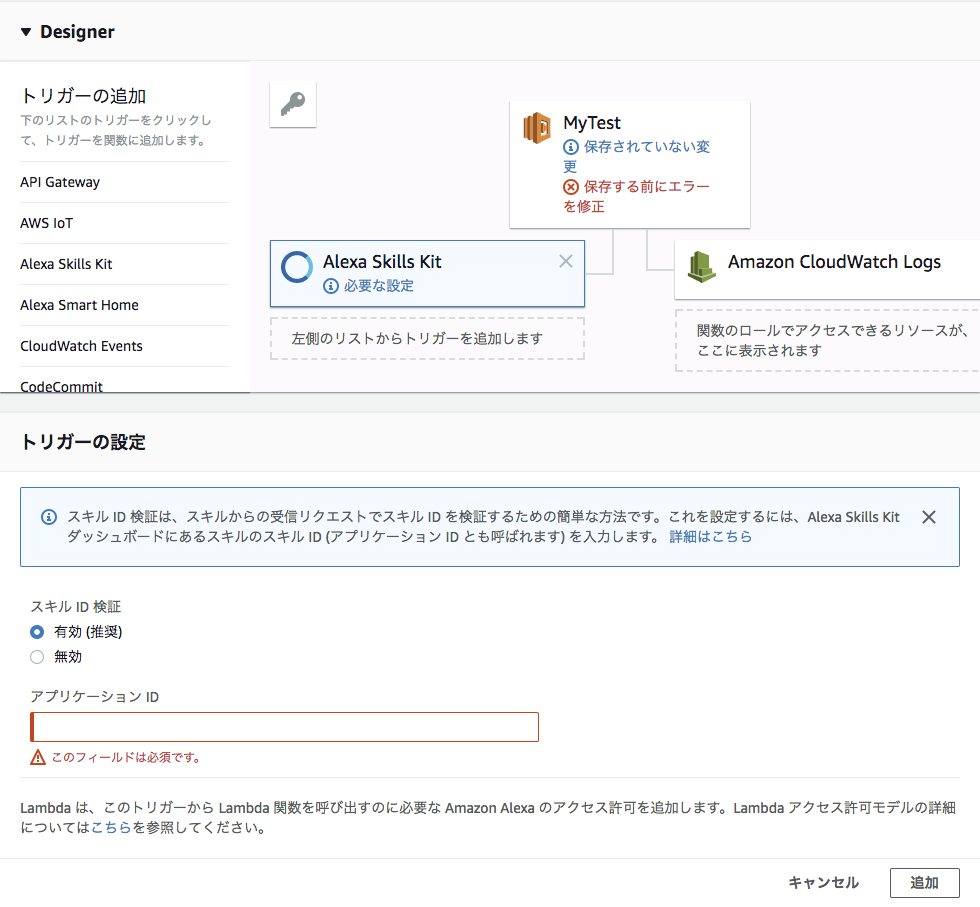The height and width of the screenshot is (907, 980).
Task: Click the Alexa Skills Kit ring icon
Action: pyautogui.click(x=297, y=268)
